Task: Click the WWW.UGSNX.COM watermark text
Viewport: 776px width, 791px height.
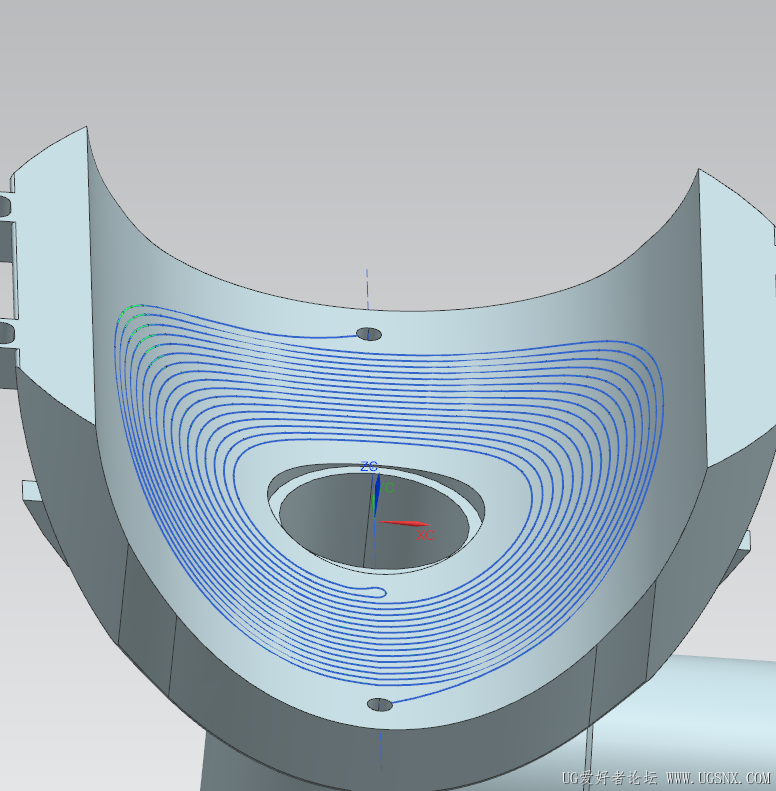Action: [x=718, y=778]
